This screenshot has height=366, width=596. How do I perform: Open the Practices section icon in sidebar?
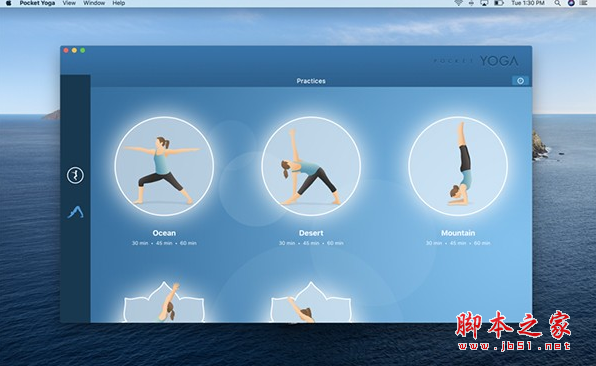[x=75, y=175]
